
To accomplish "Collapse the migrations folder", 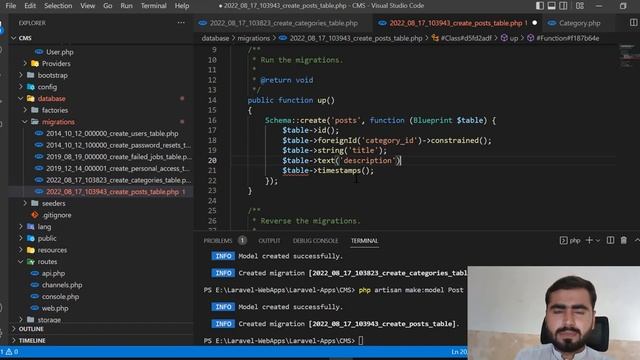I will (x=58, y=122).
